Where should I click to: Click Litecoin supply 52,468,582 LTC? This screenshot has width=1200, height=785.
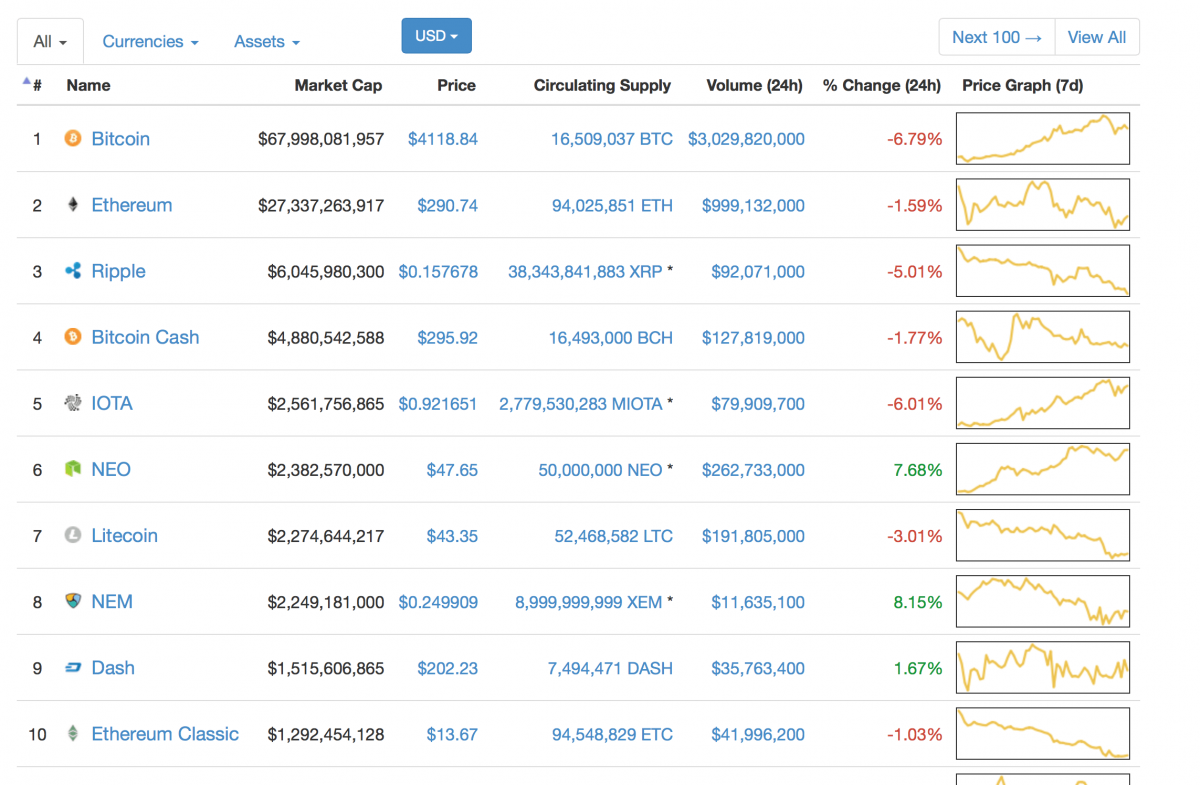coord(614,535)
